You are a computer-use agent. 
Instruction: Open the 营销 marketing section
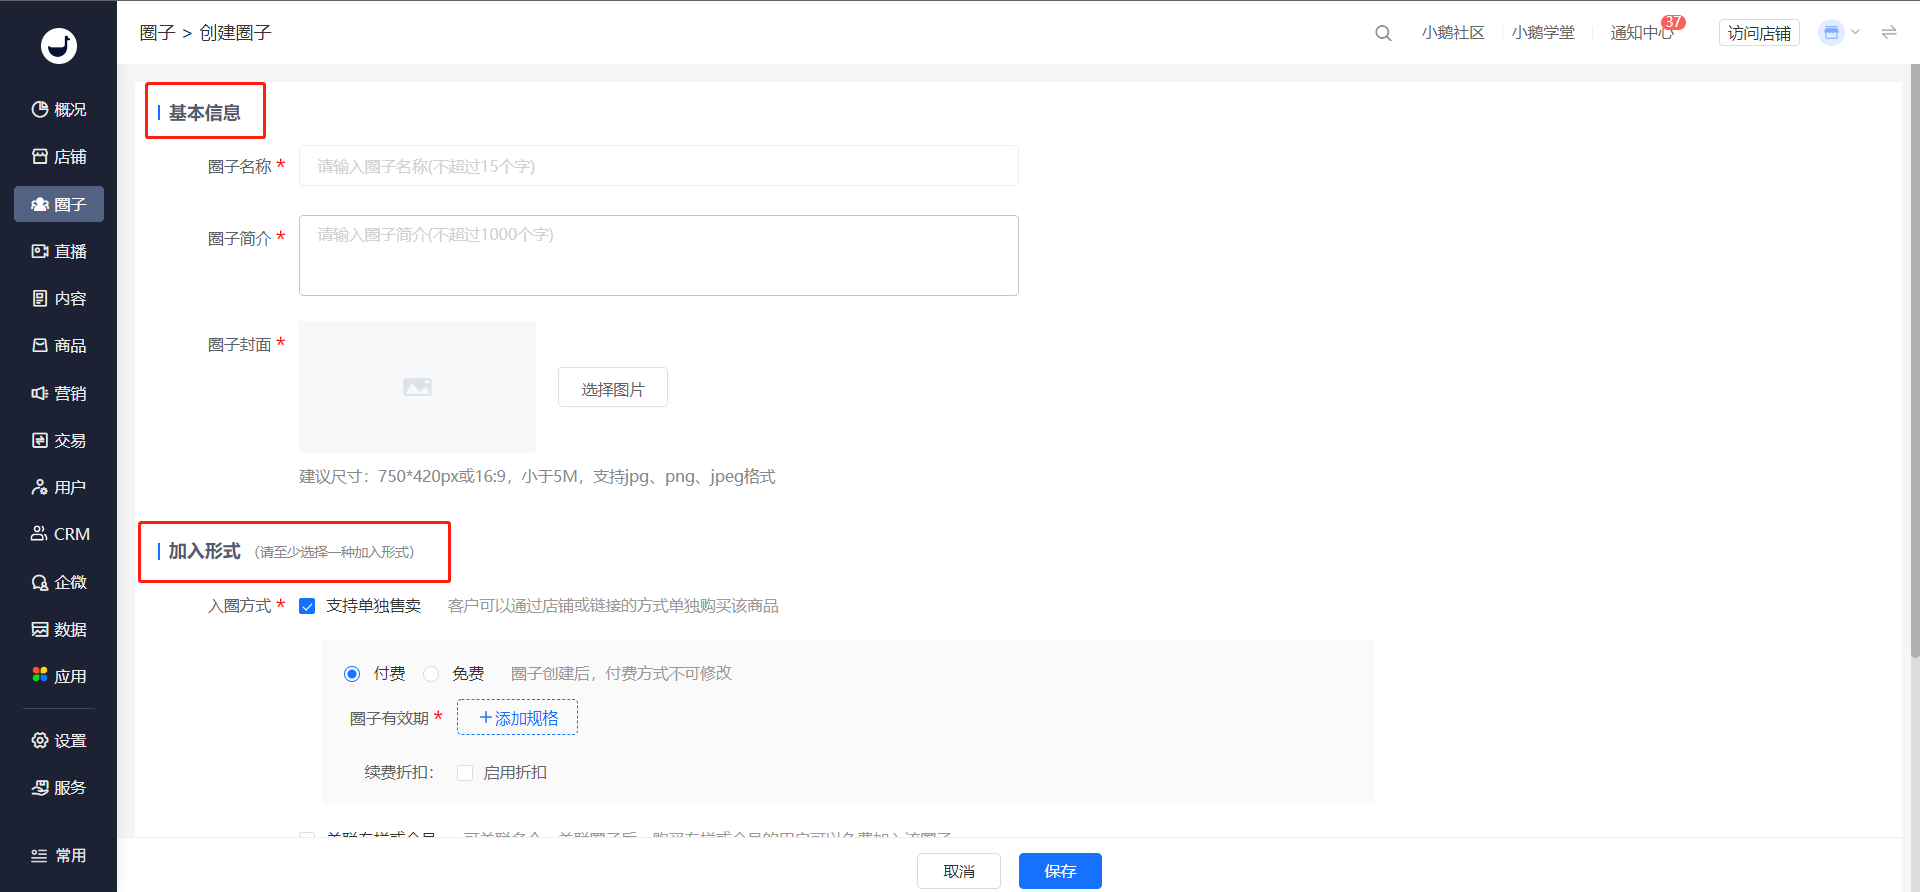coord(59,393)
